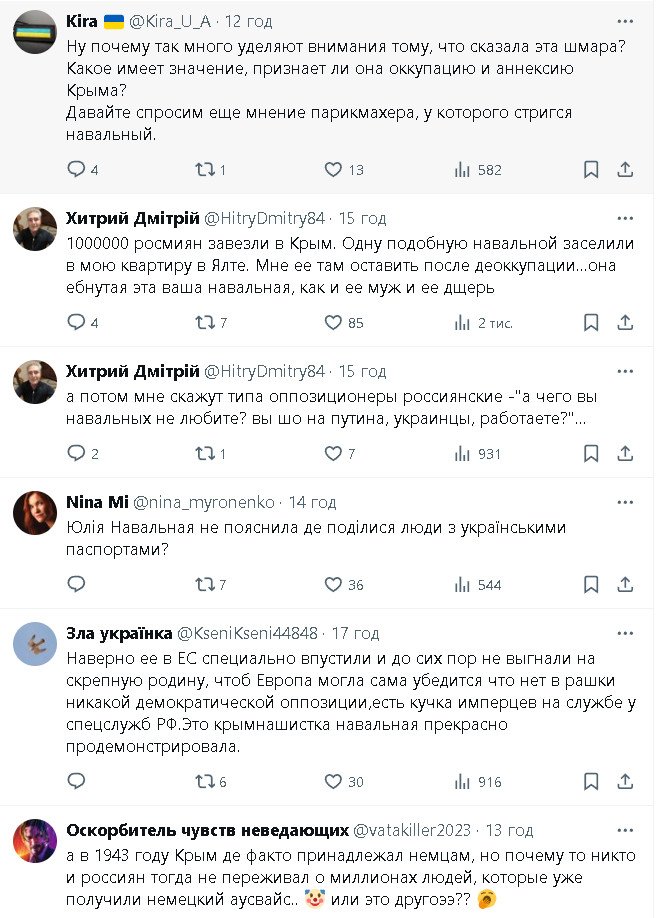Share the tweet with 931 views
The image size is (656, 918).
[x=626, y=453]
